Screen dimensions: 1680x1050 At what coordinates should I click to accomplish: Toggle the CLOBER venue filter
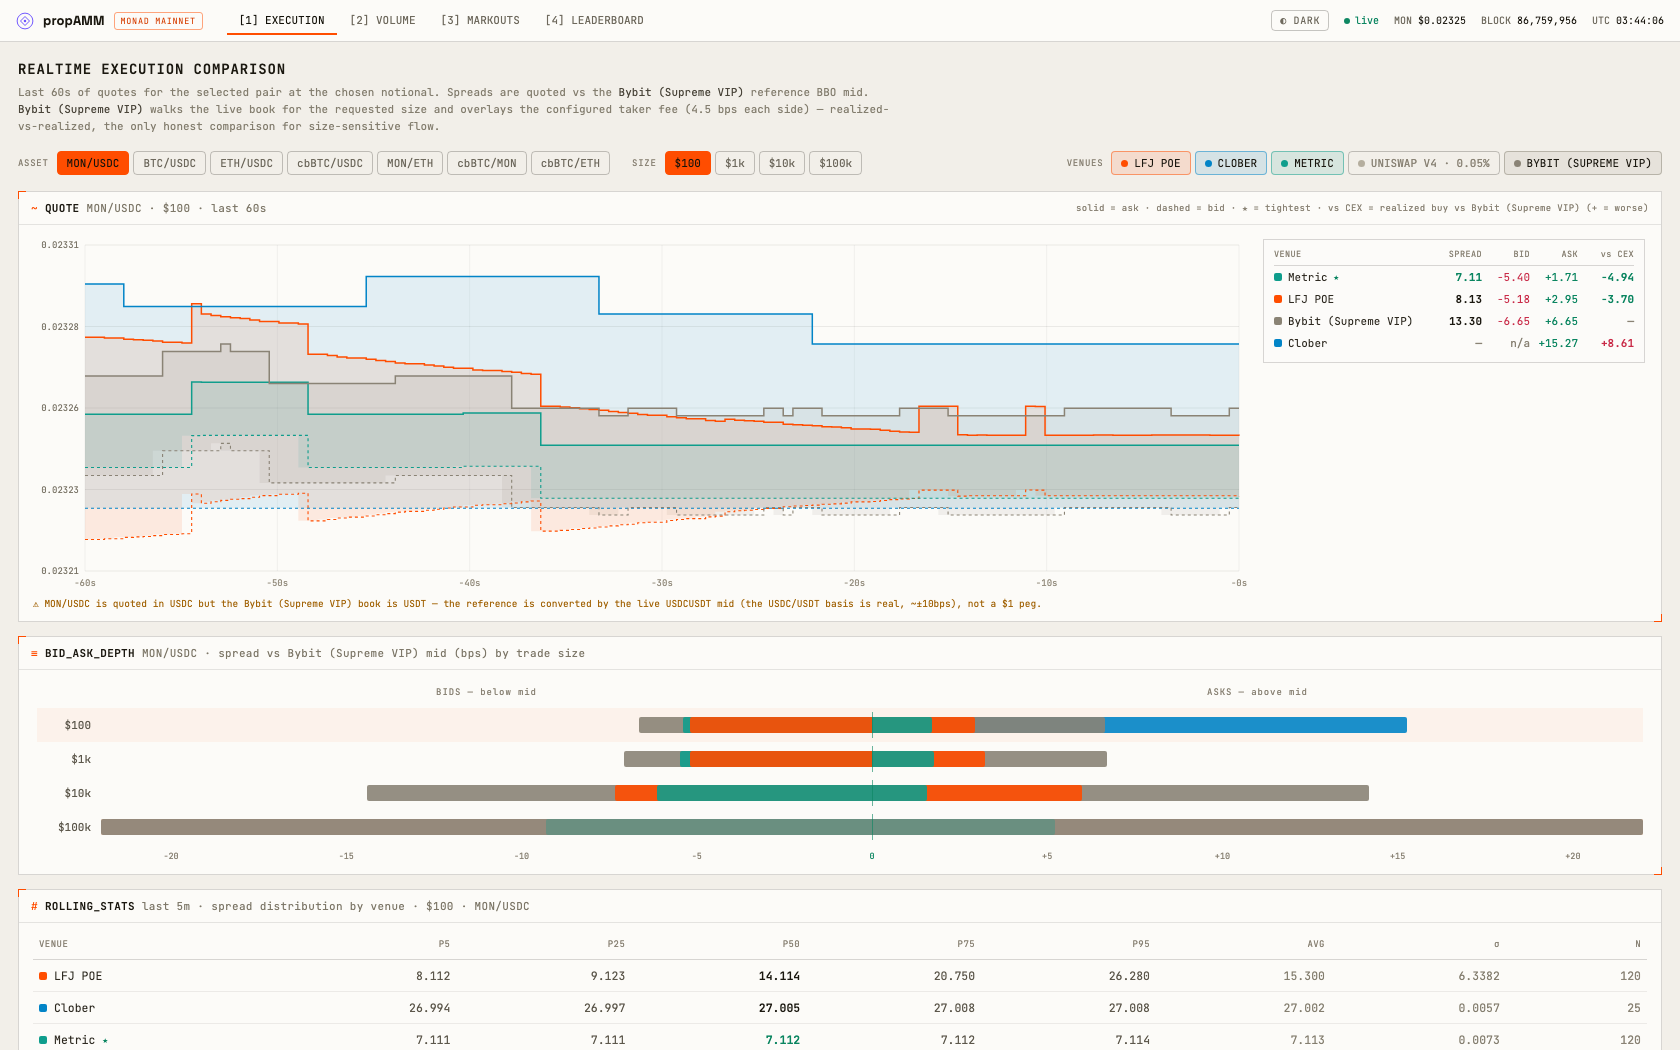click(x=1231, y=163)
